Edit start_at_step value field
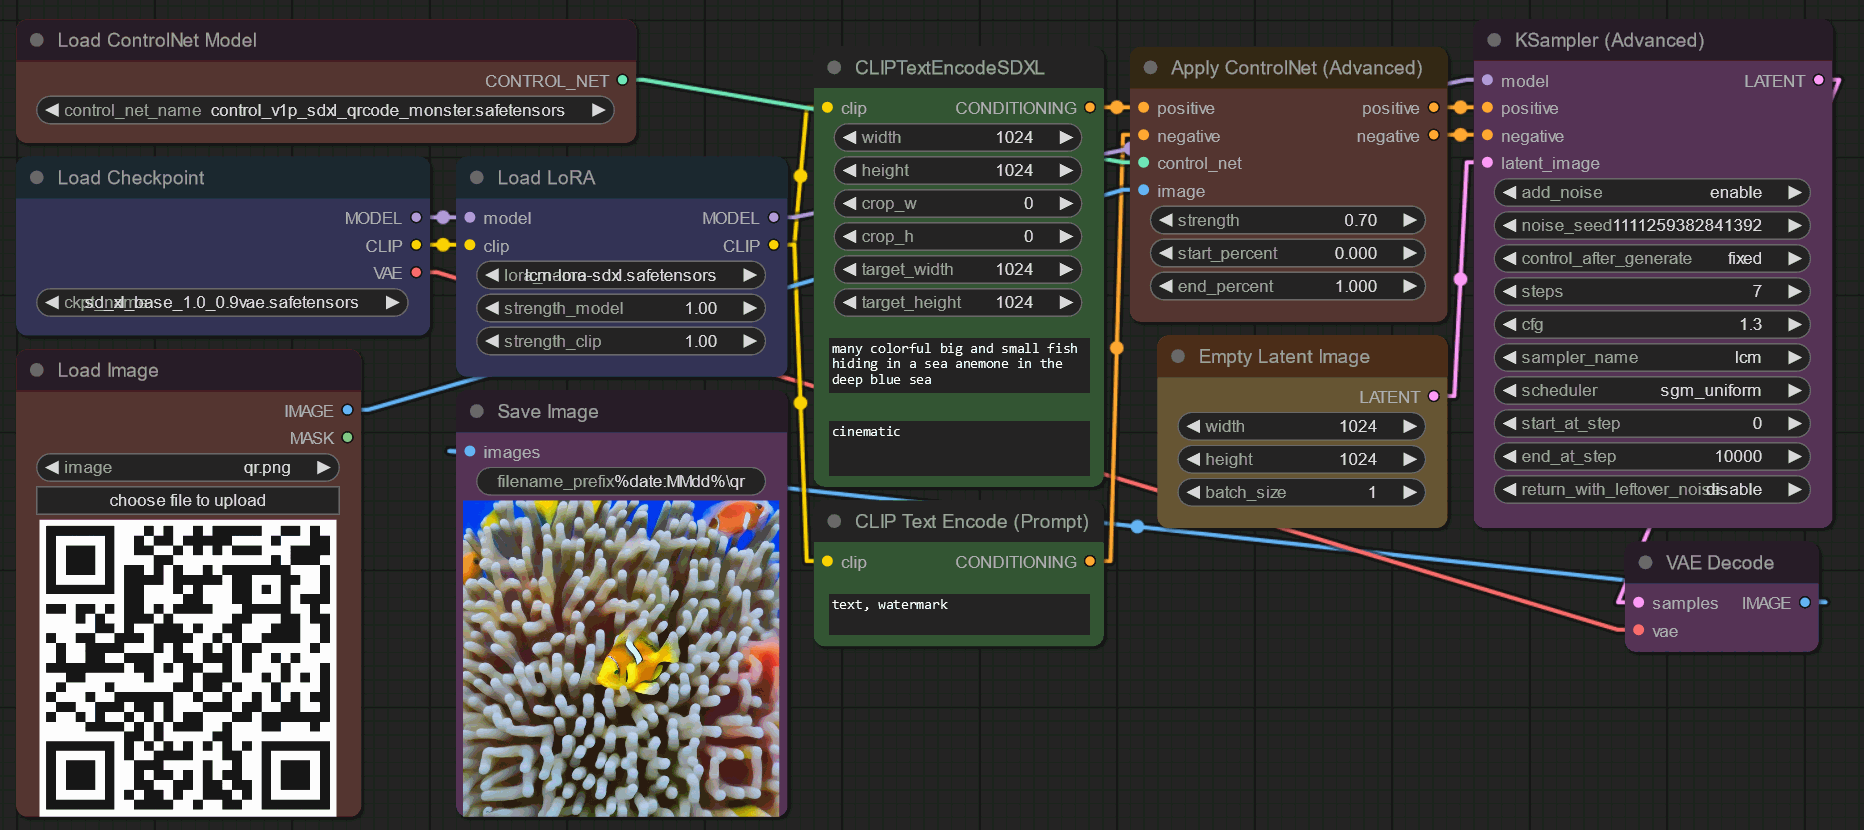Image resolution: width=1864 pixels, height=830 pixels. [1652, 423]
